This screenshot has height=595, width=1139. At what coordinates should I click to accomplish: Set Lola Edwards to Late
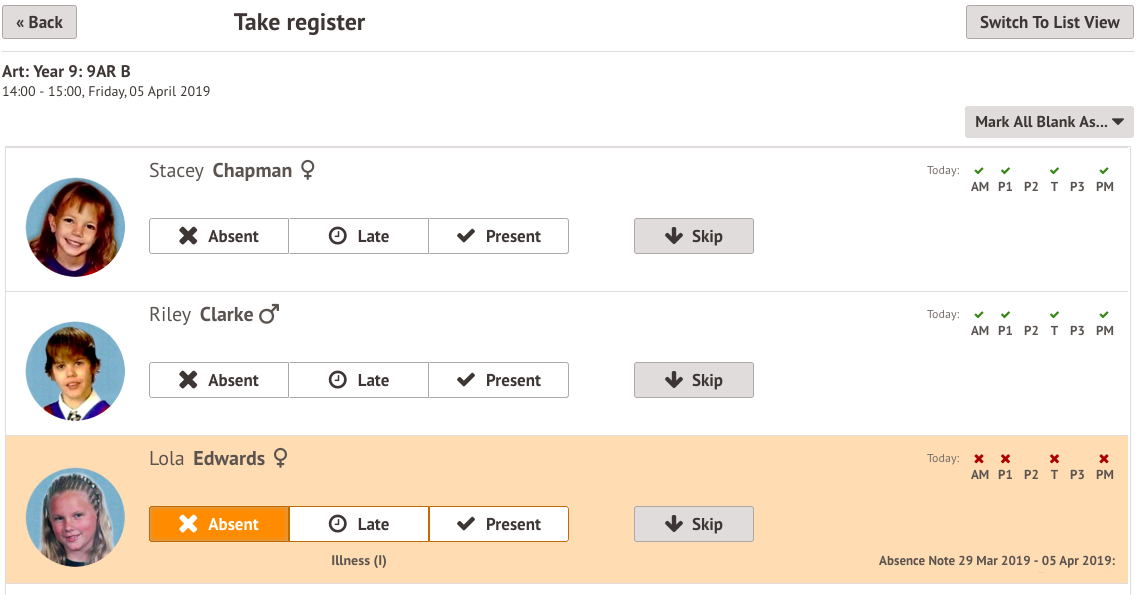(x=358, y=524)
